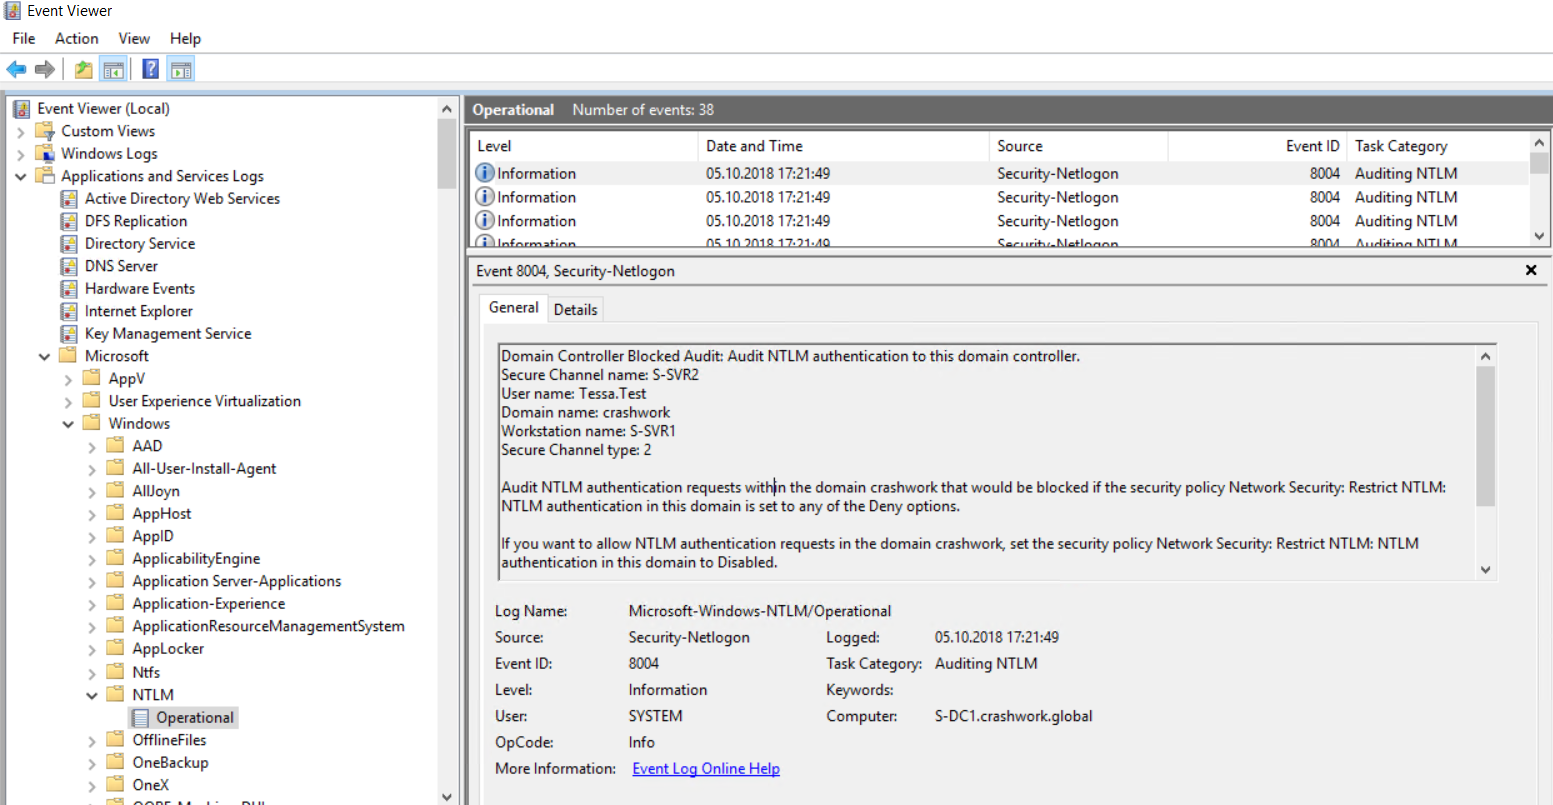
Task: Select the OneX tree item
Action: (151, 785)
